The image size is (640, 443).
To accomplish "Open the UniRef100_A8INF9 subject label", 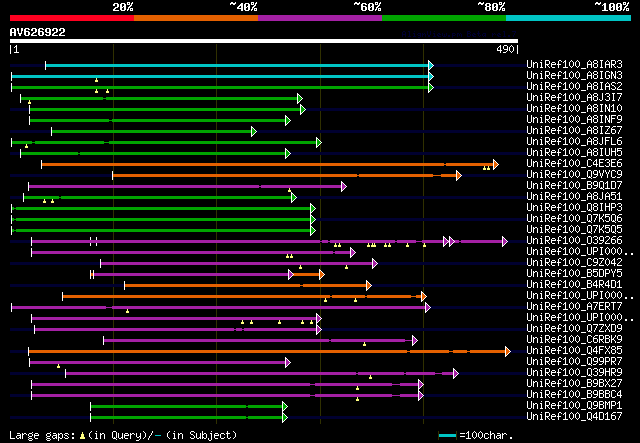I will pyautogui.click(x=574, y=120).
